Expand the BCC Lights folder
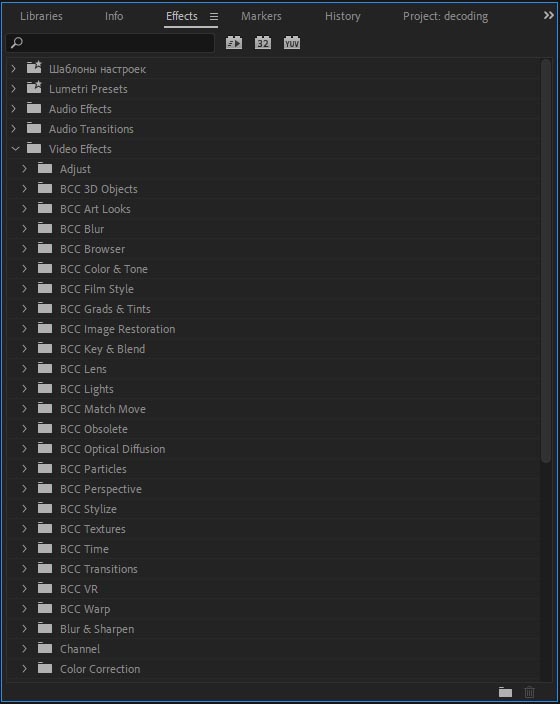The width and height of the screenshot is (560, 704). [x=25, y=389]
